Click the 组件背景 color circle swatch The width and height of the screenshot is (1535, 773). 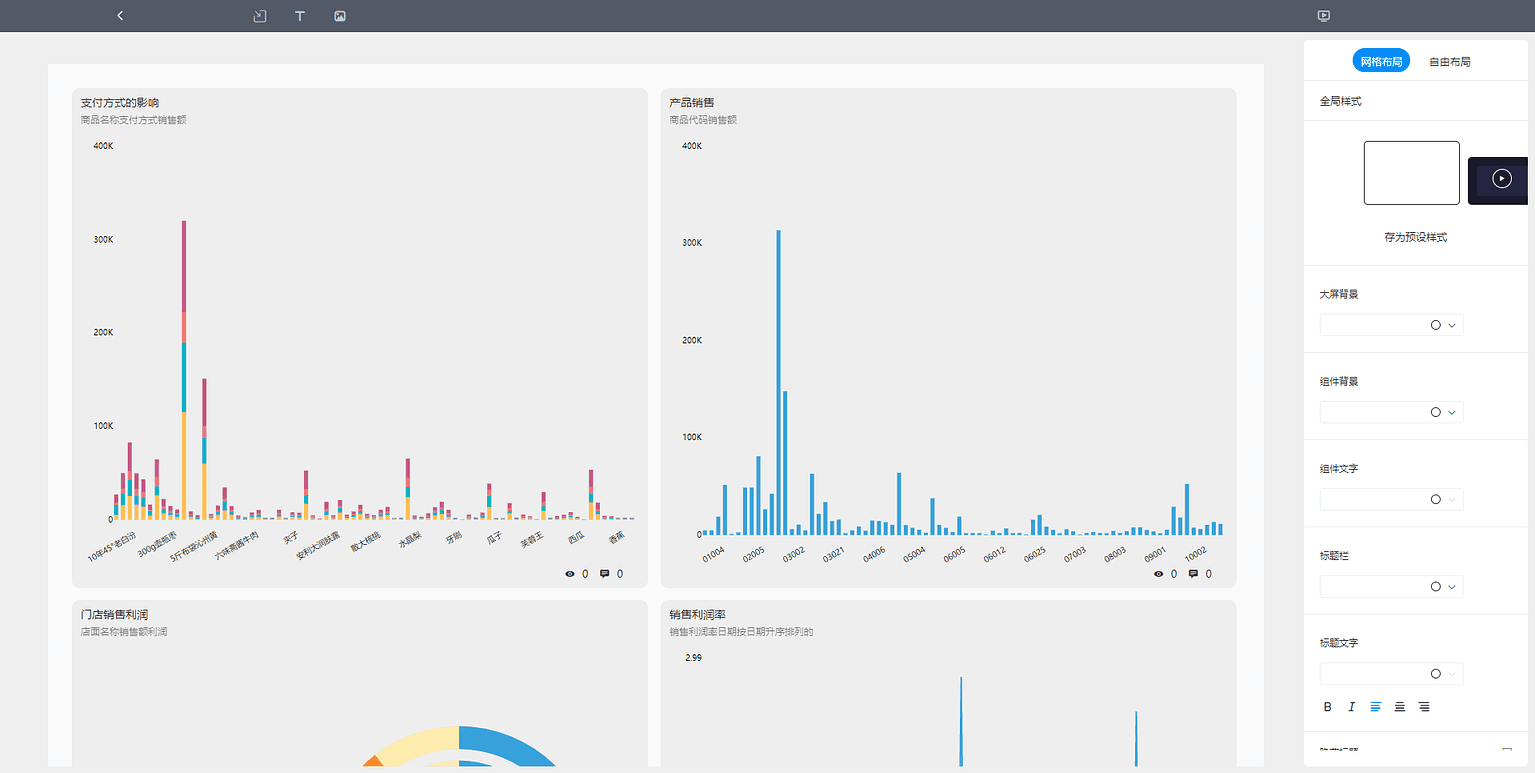tap(1436, 412)
